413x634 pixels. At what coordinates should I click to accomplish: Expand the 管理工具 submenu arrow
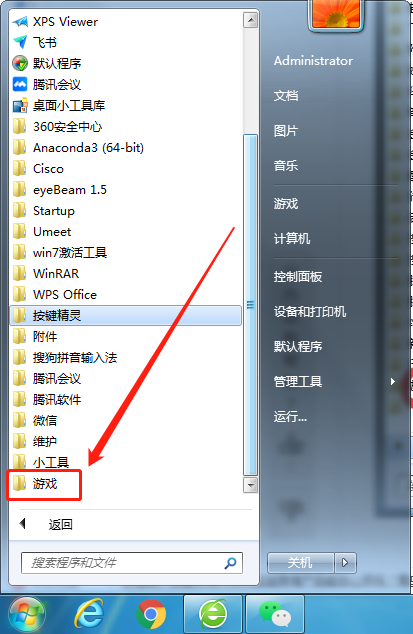[392, 381]
